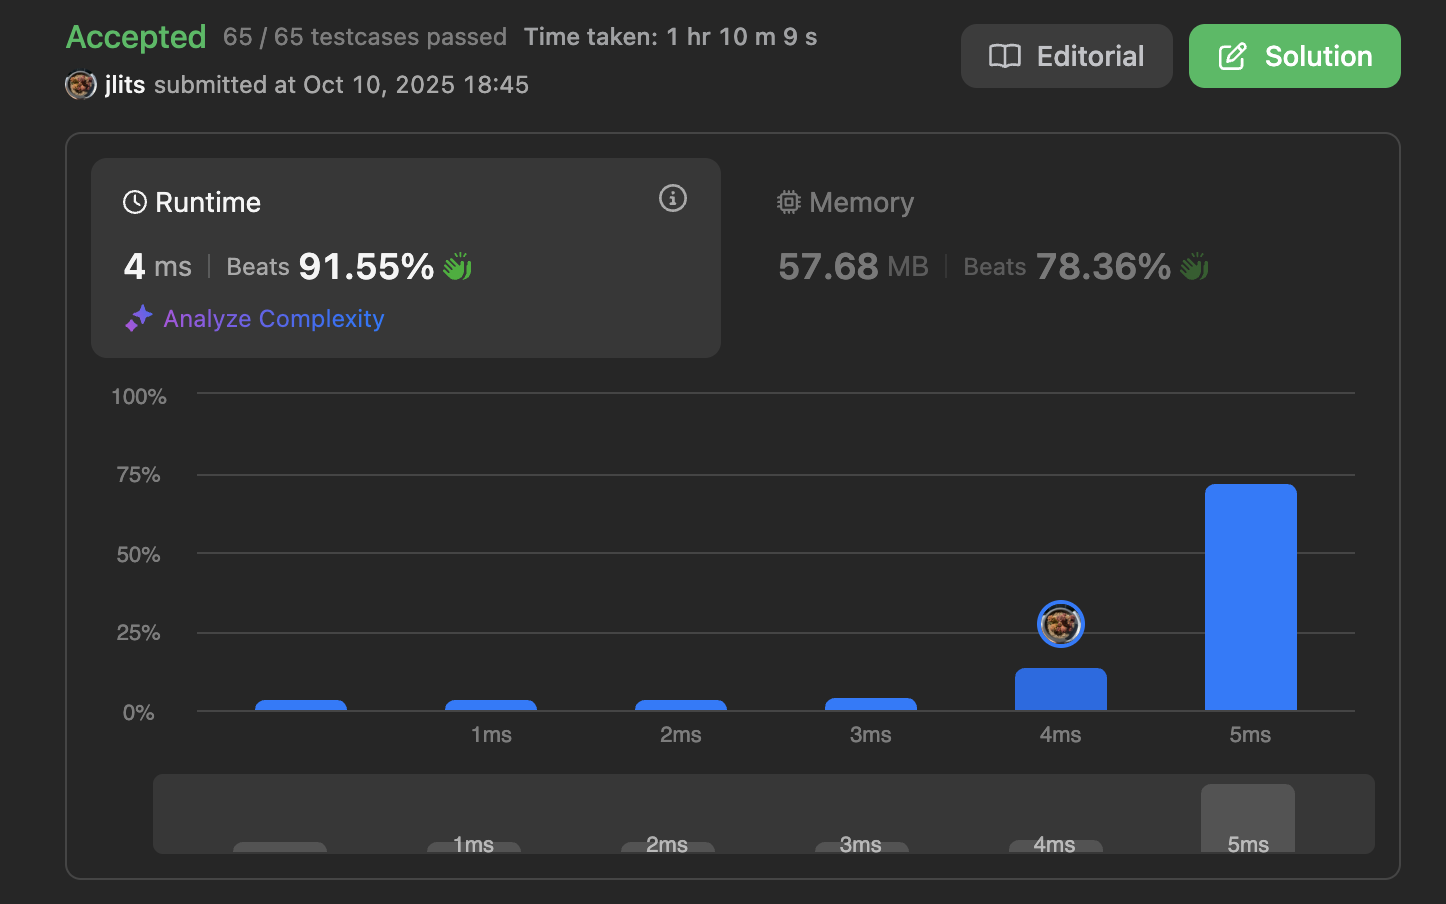Screen dimensions: 1446x904
Task: Click the clapping hands icon after 91.55%
Action: [x=457, y=266]
